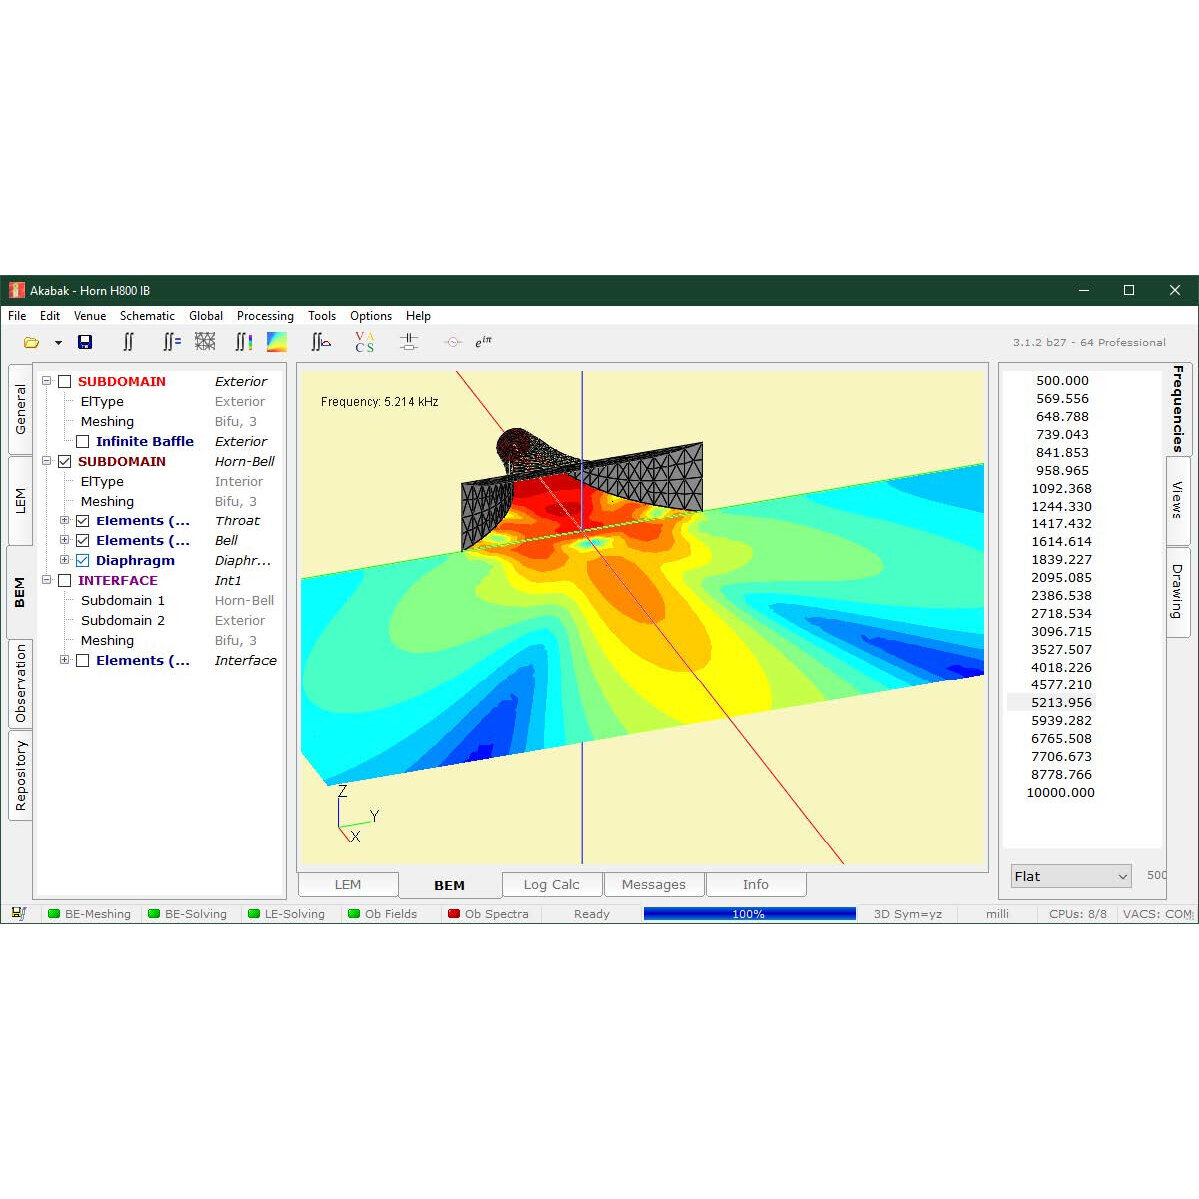Open the VACS icon in toolbar
1199x1199 pixels.
364,342
